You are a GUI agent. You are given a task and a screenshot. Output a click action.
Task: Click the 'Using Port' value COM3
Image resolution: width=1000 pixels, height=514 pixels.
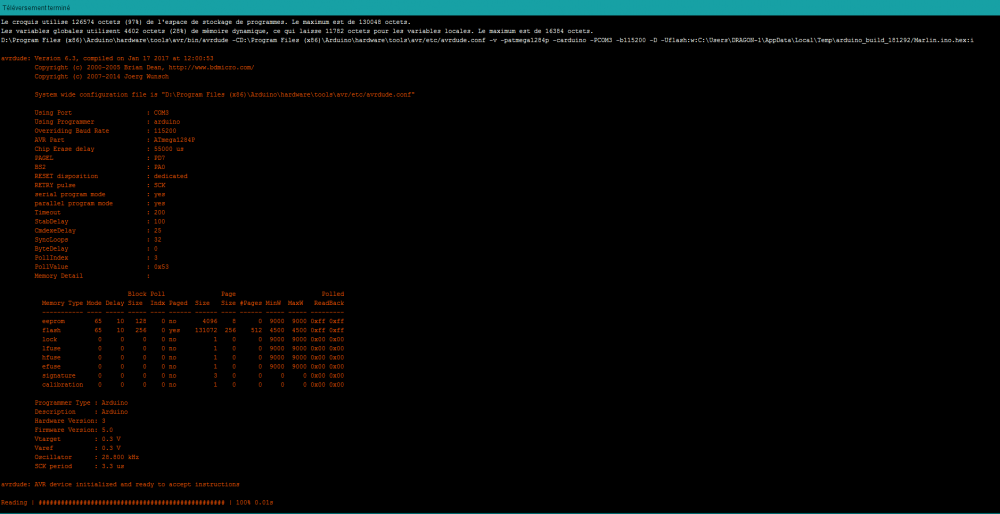(161, 112)
